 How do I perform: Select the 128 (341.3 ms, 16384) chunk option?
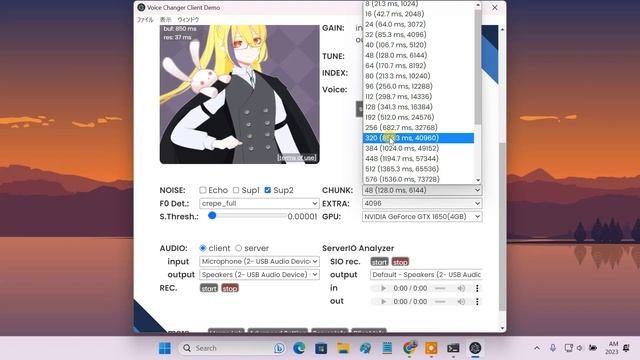(418, 107)
